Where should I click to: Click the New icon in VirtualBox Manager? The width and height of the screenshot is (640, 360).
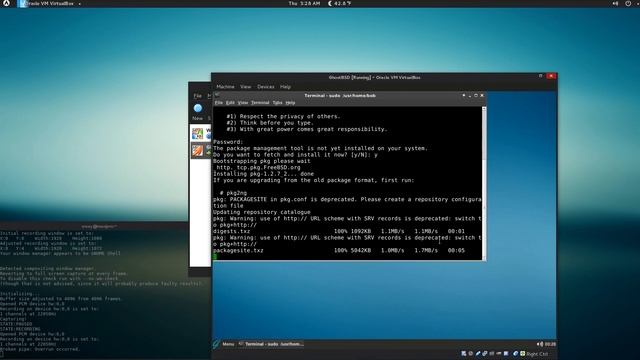[x=198, y=108]
